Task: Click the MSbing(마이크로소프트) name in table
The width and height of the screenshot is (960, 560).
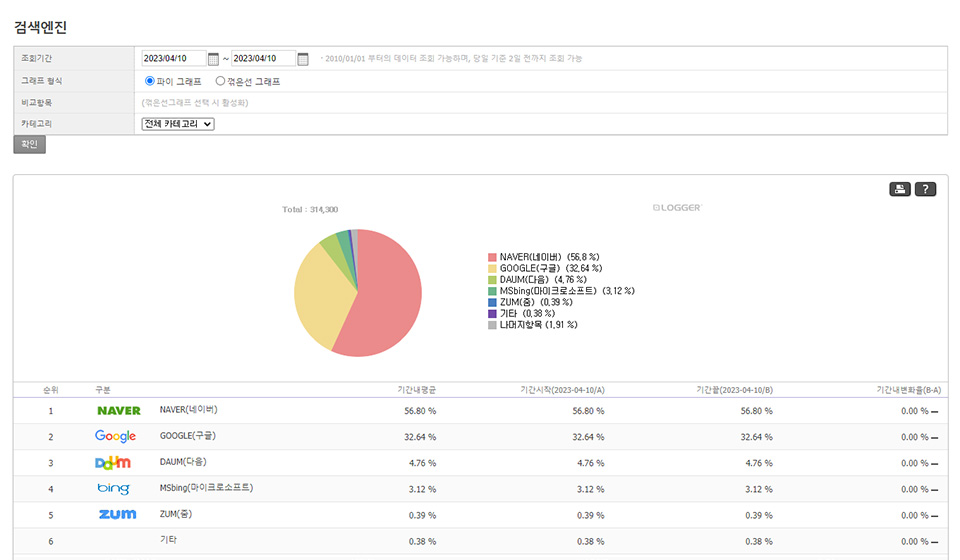Action: [206, 488]
